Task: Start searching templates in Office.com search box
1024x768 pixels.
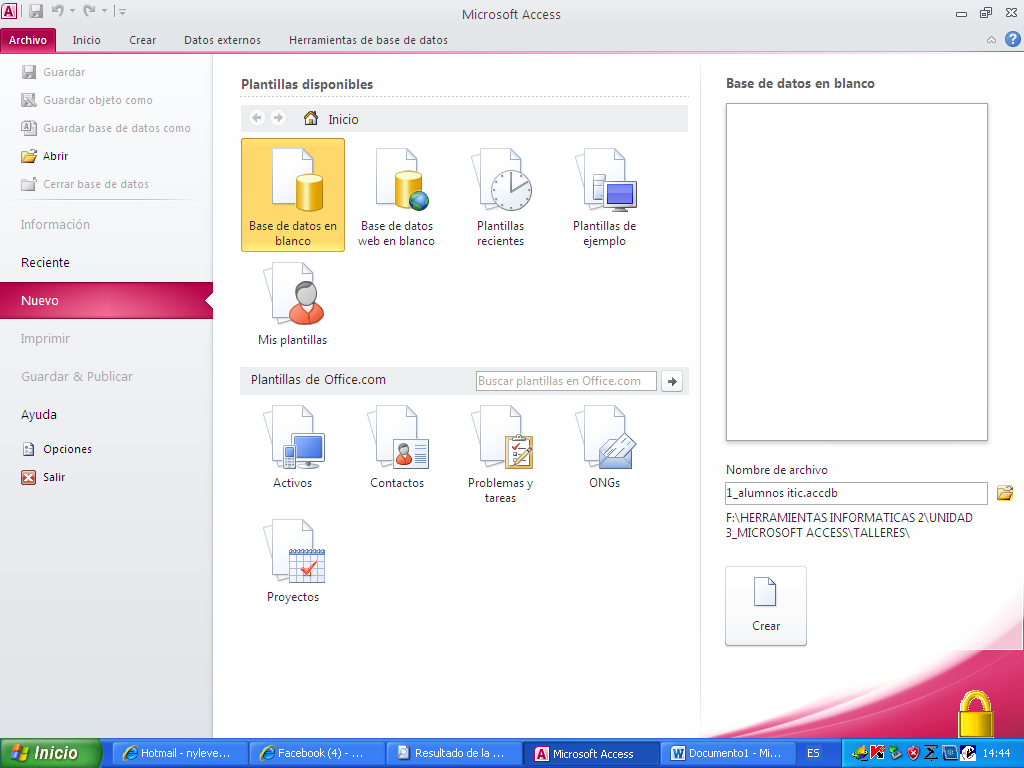Action: tap(565, 381)
